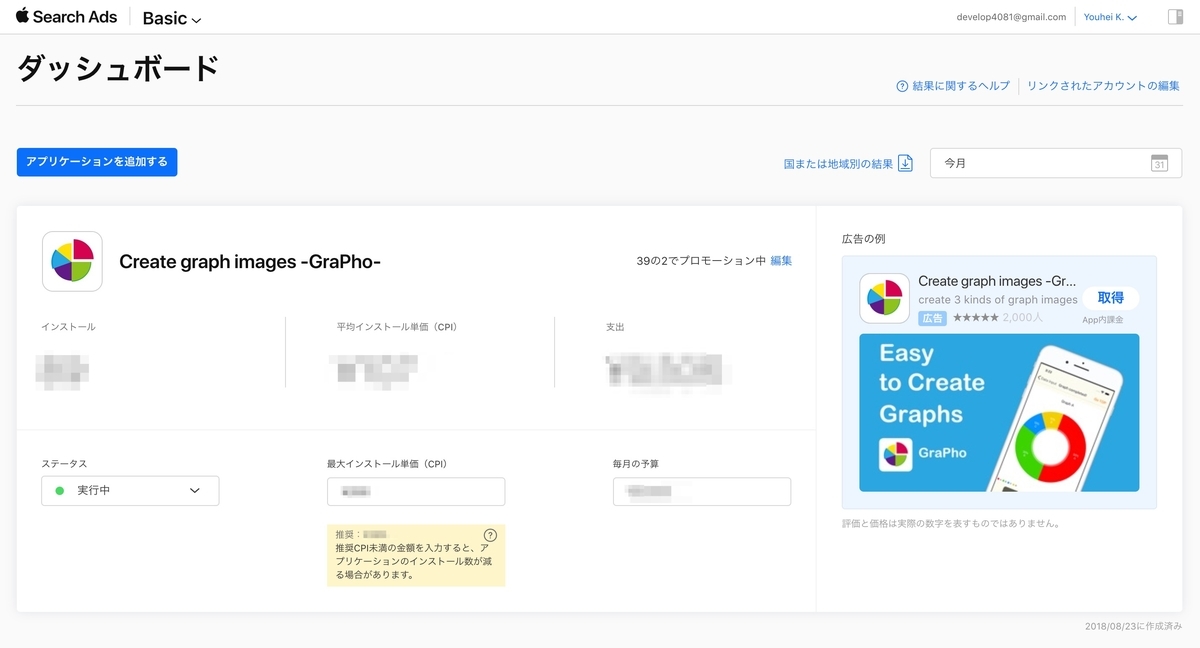Open the status dropdown showing 実行中
The width and height of the screenshot is (1200, 648).
click(x=130, y=491)
